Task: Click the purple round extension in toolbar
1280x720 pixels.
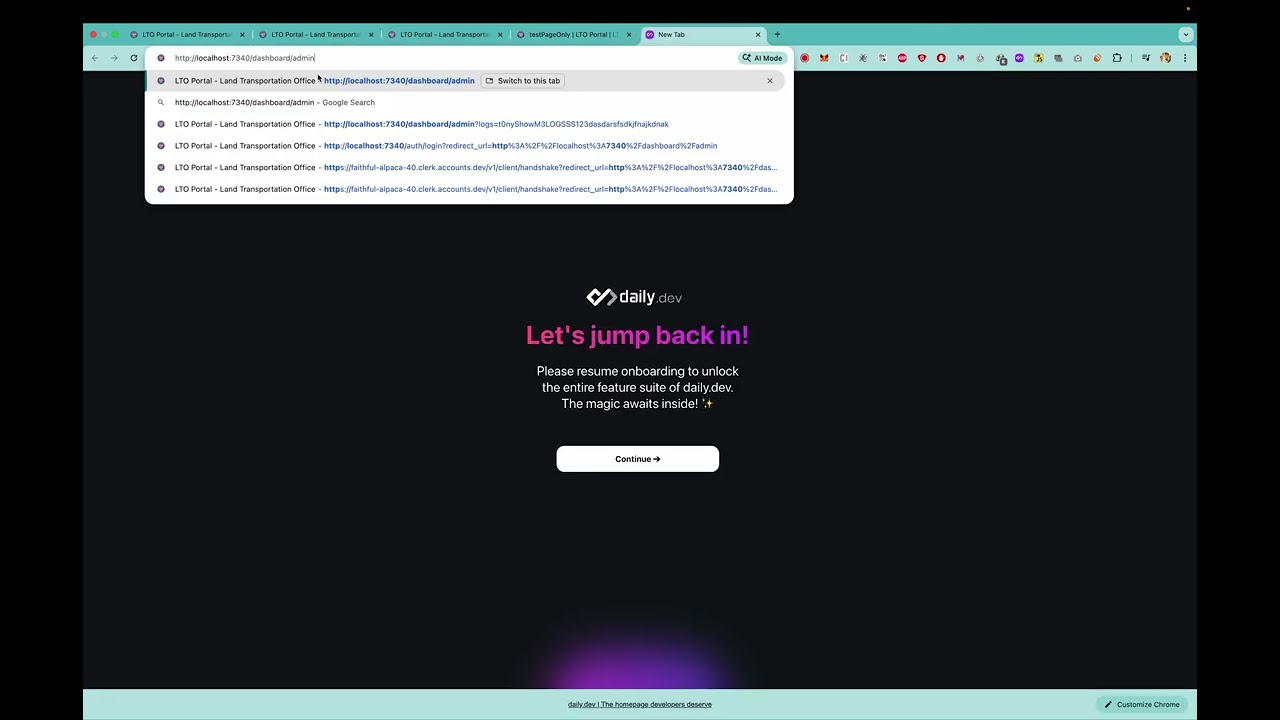Action: coord(1019,58)
